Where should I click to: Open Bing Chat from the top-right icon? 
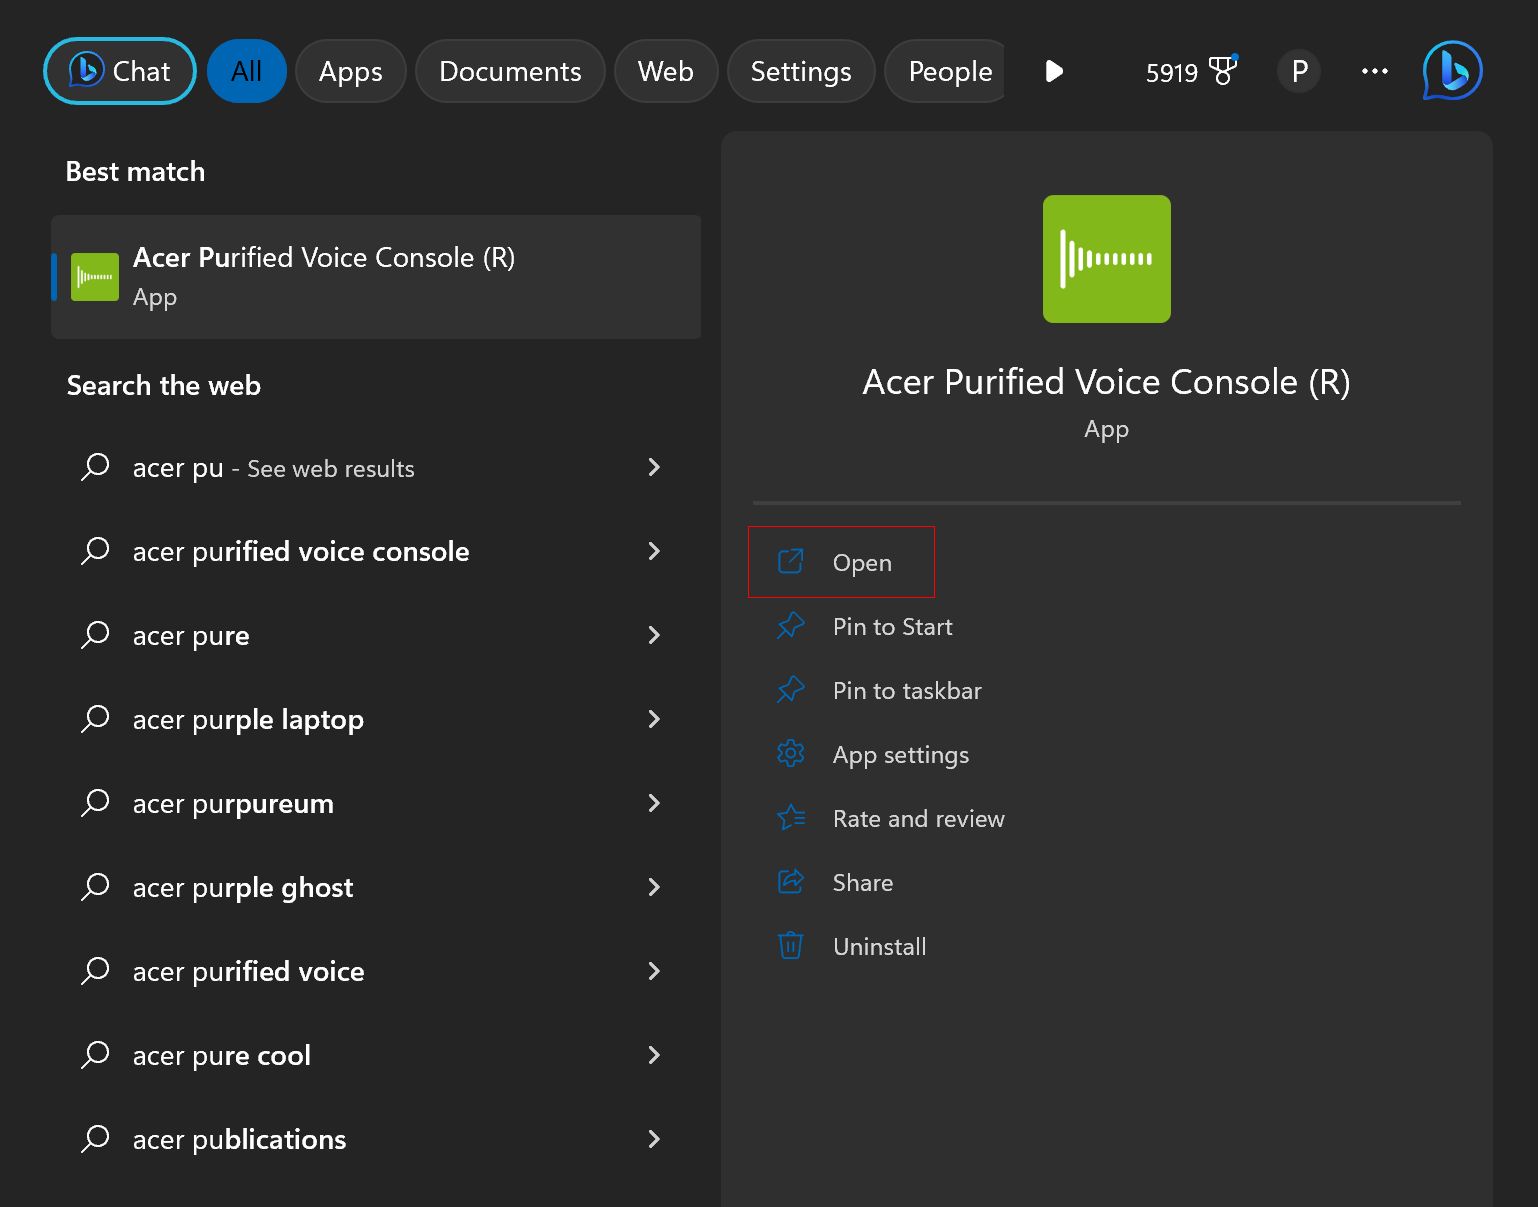coord(1450,70)
